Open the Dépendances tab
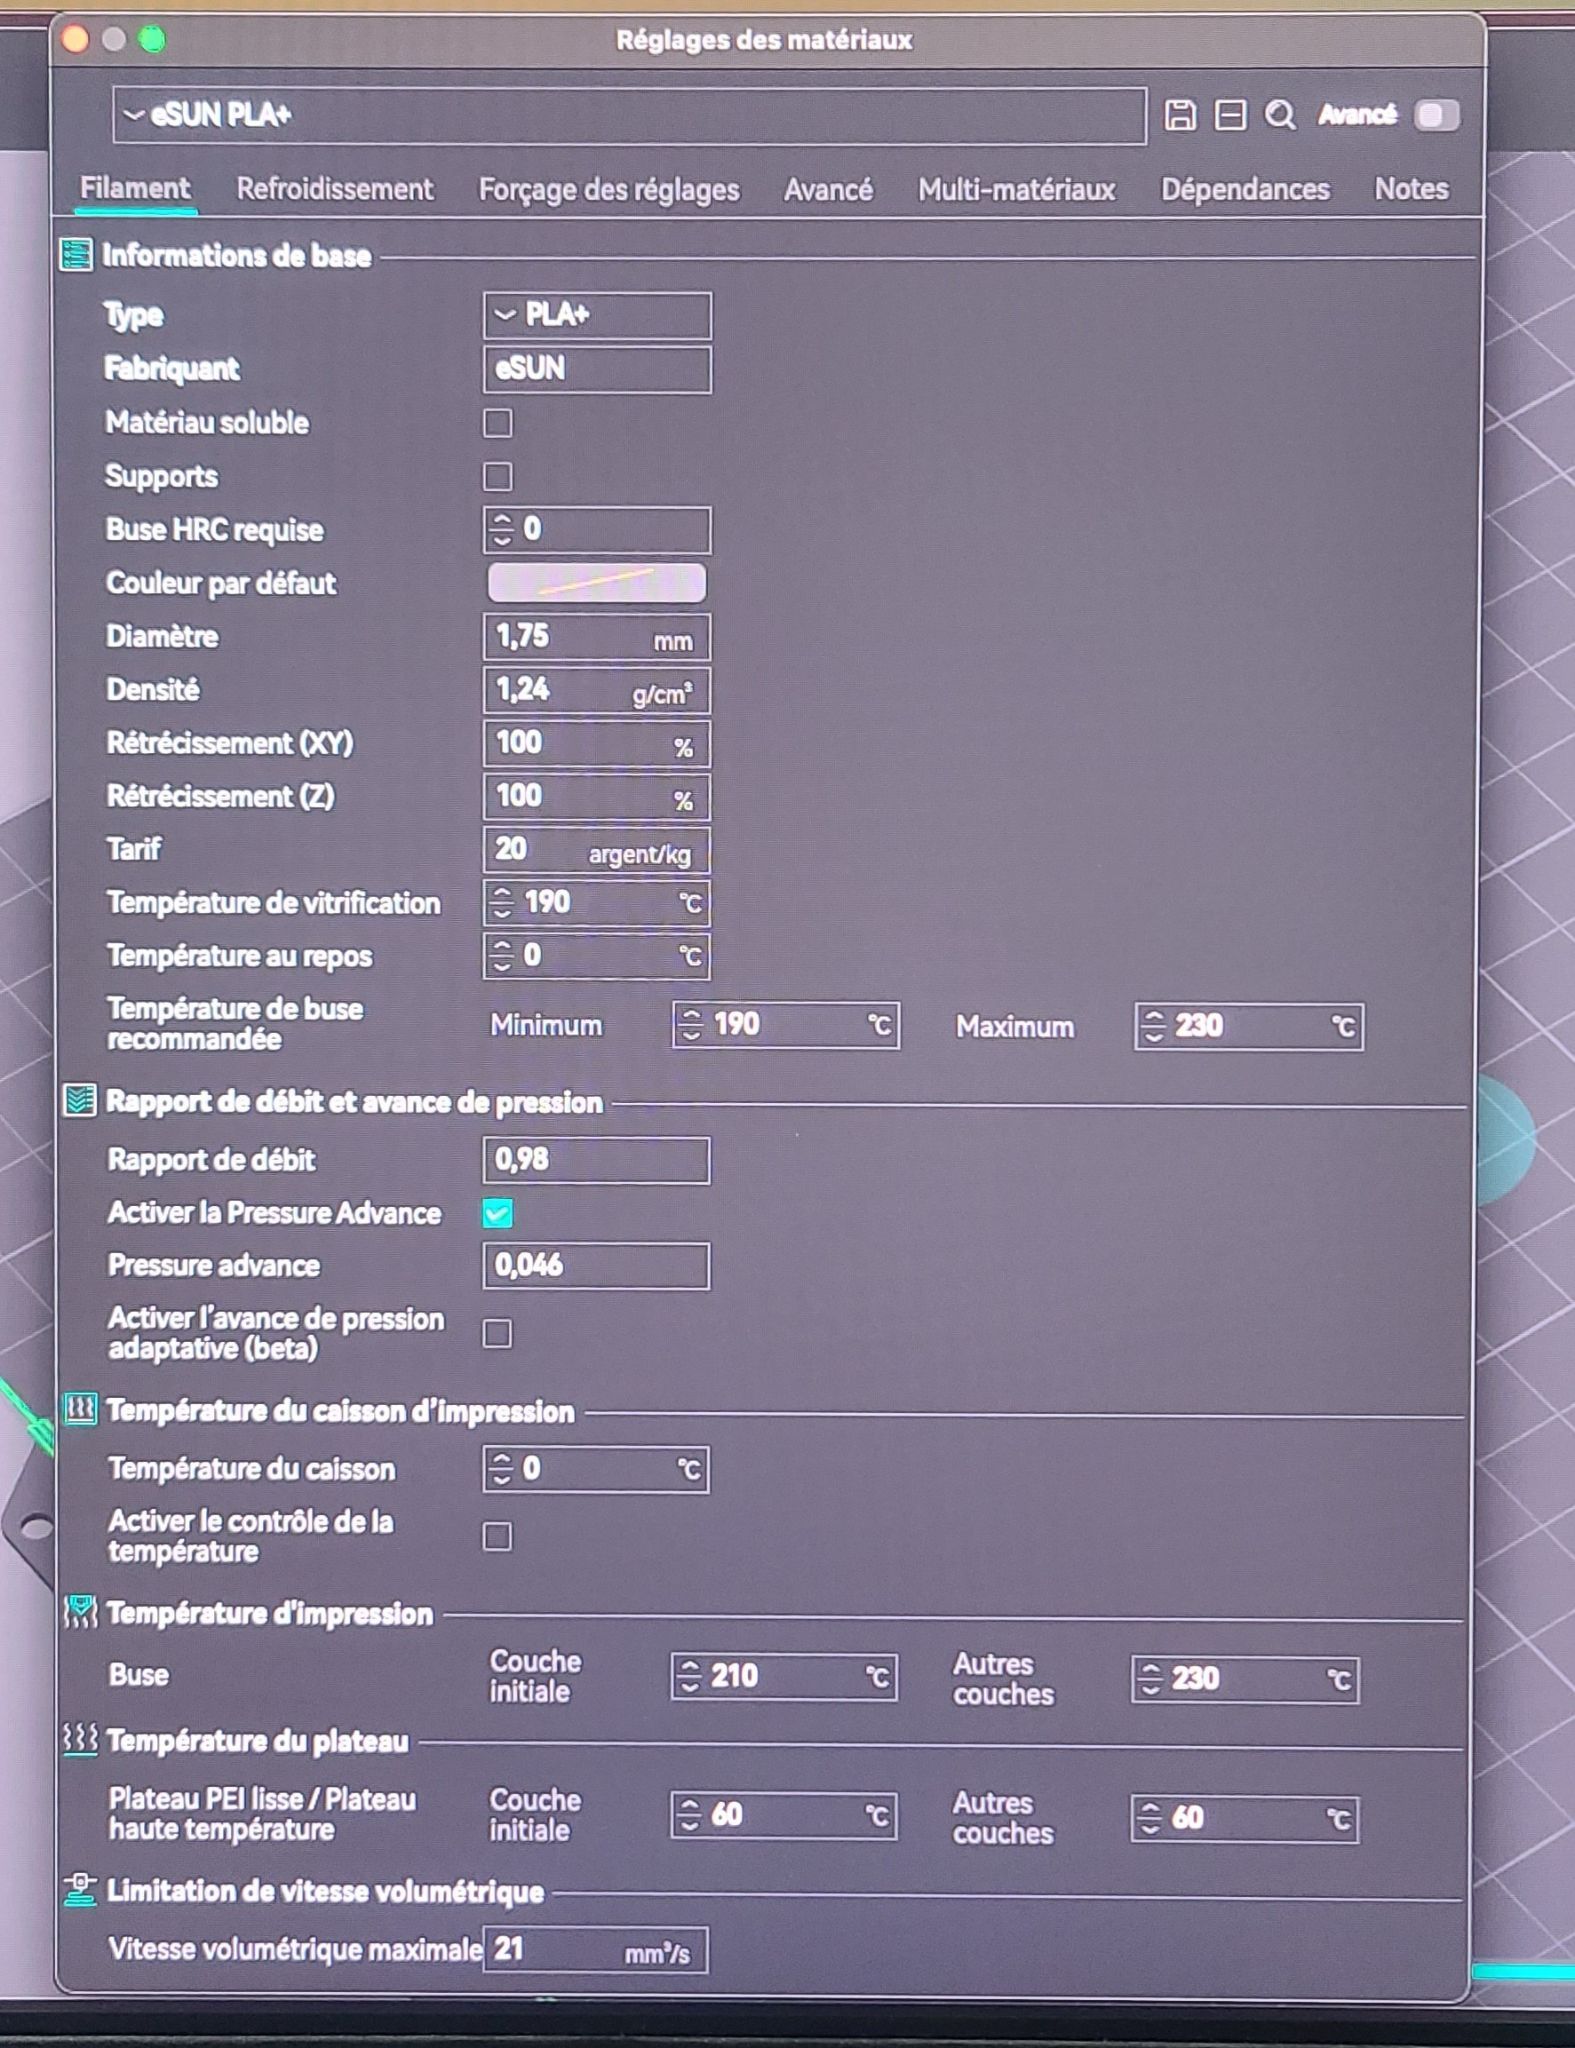1575x2048 pixels. click(1245, 189)
